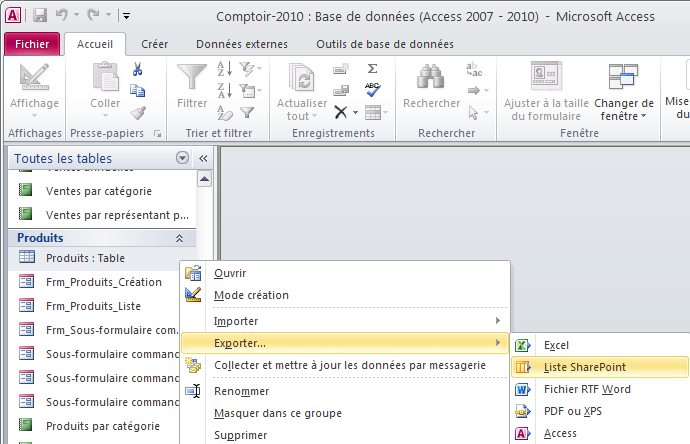Click the Fichier button
690x444 pixels.
(x=31, y=44)
